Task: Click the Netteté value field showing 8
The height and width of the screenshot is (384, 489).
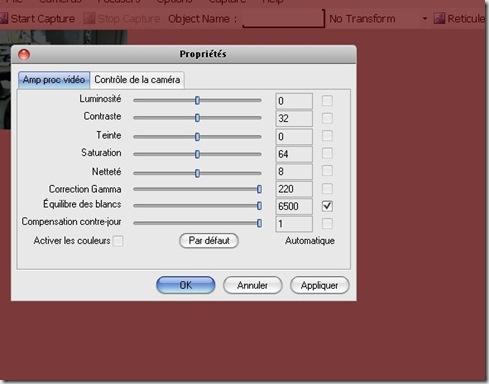Action: [294, 172]
